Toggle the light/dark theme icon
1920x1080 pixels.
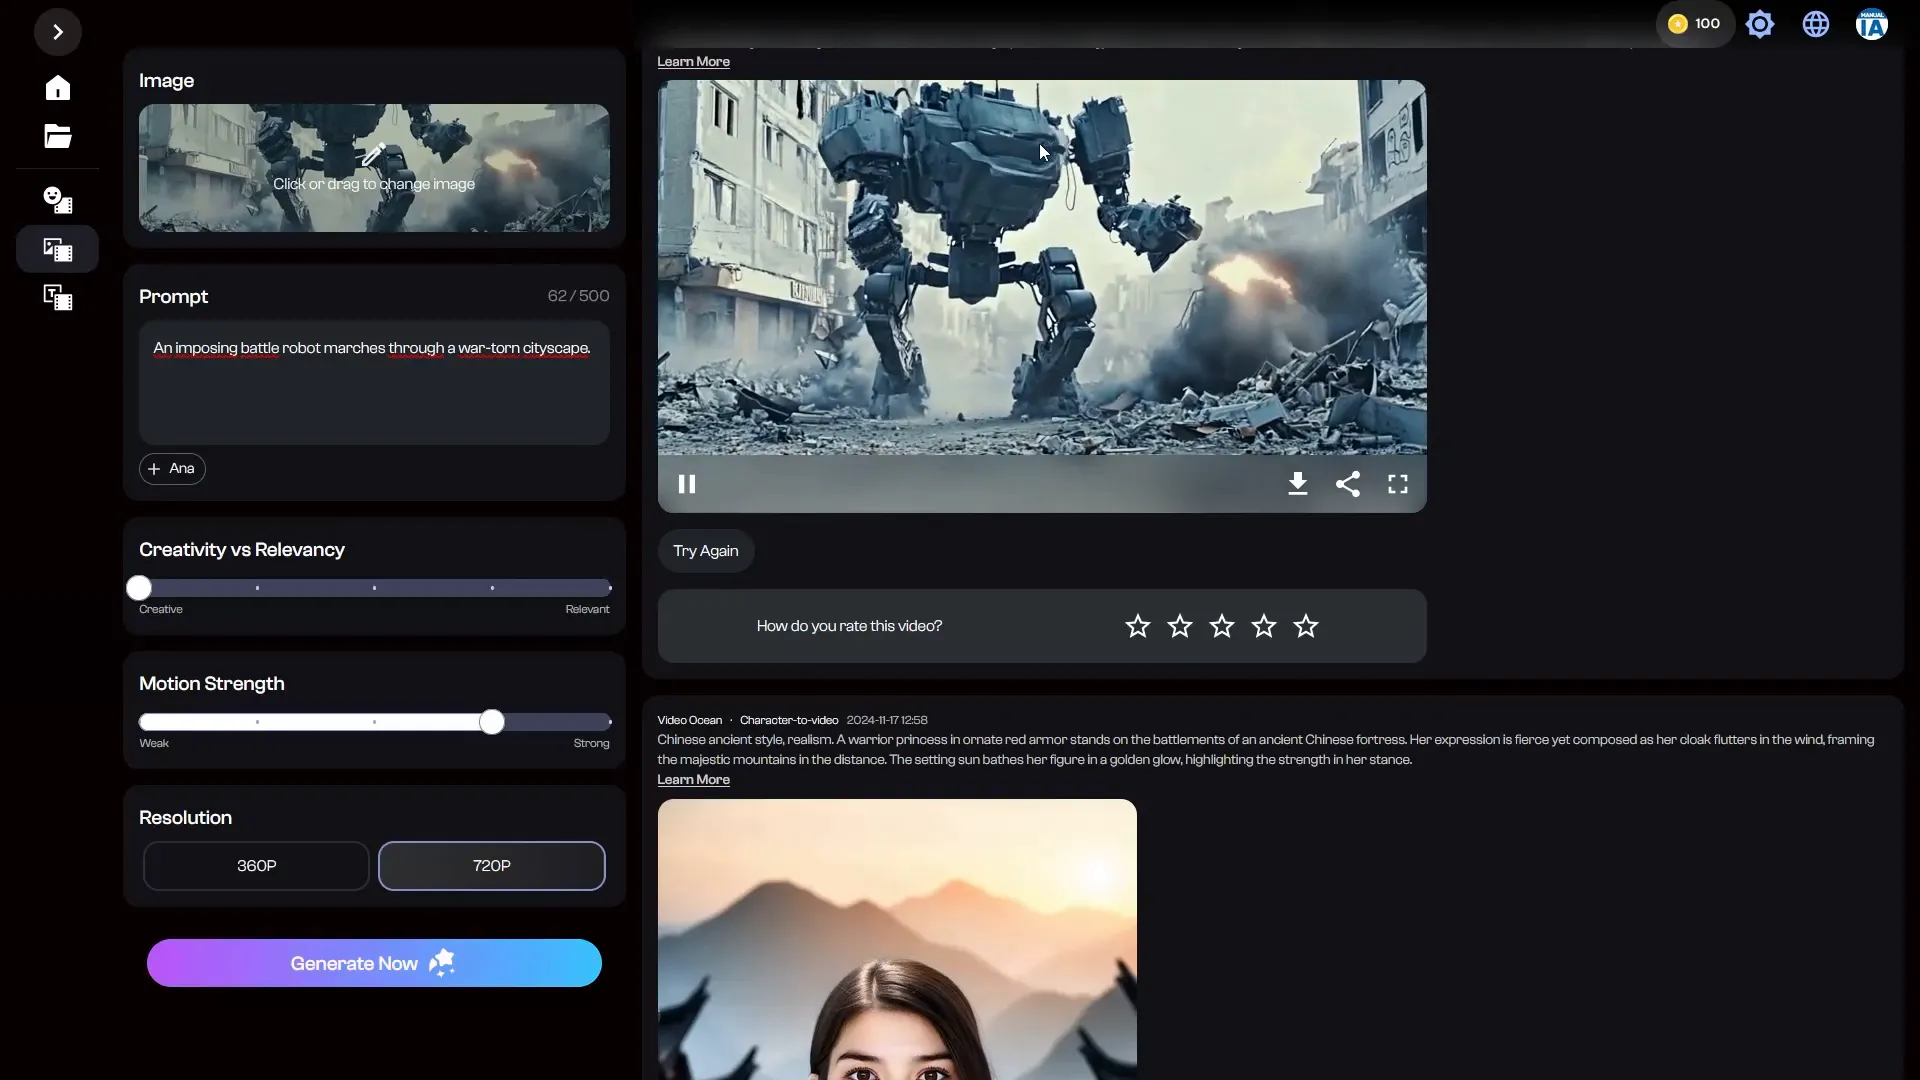pyautogui.click(x=1760, y=24)
